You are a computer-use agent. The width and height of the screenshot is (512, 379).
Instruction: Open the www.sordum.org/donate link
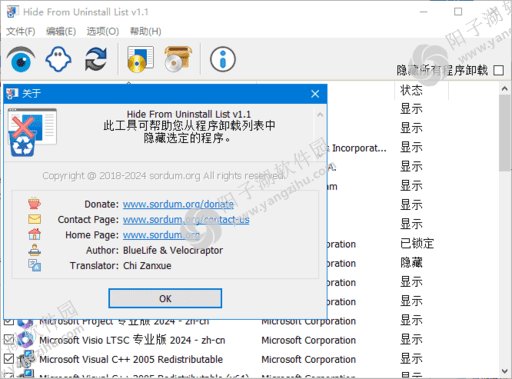(178, 204)
